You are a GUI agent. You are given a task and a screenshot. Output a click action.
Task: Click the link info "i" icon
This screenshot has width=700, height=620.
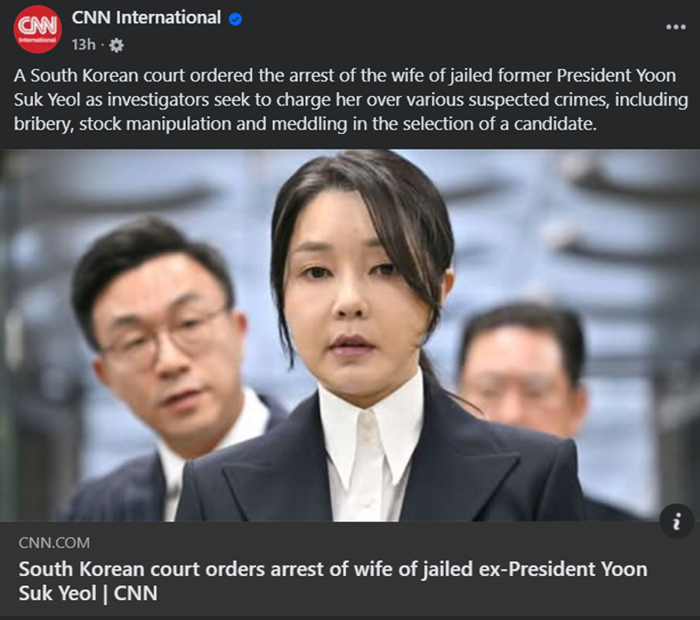pyautogui.click(x=676, y=521)
